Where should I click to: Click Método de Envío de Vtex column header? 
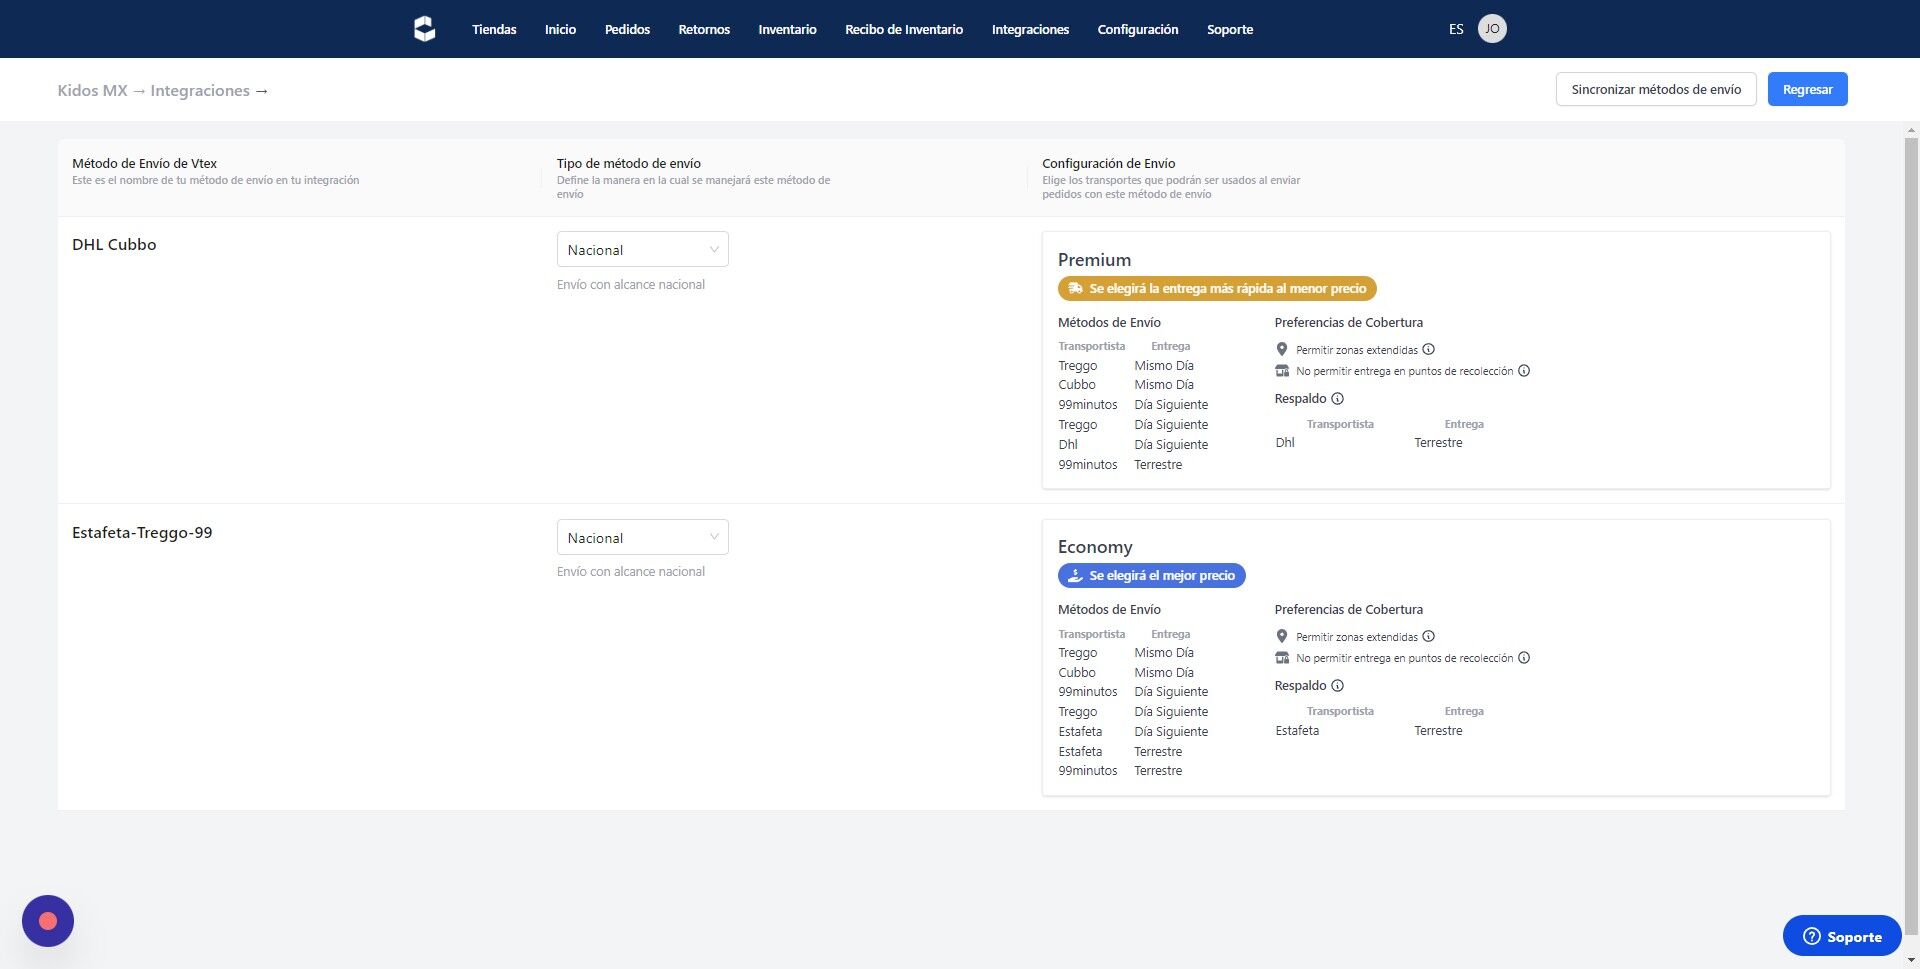click(144, 163)
